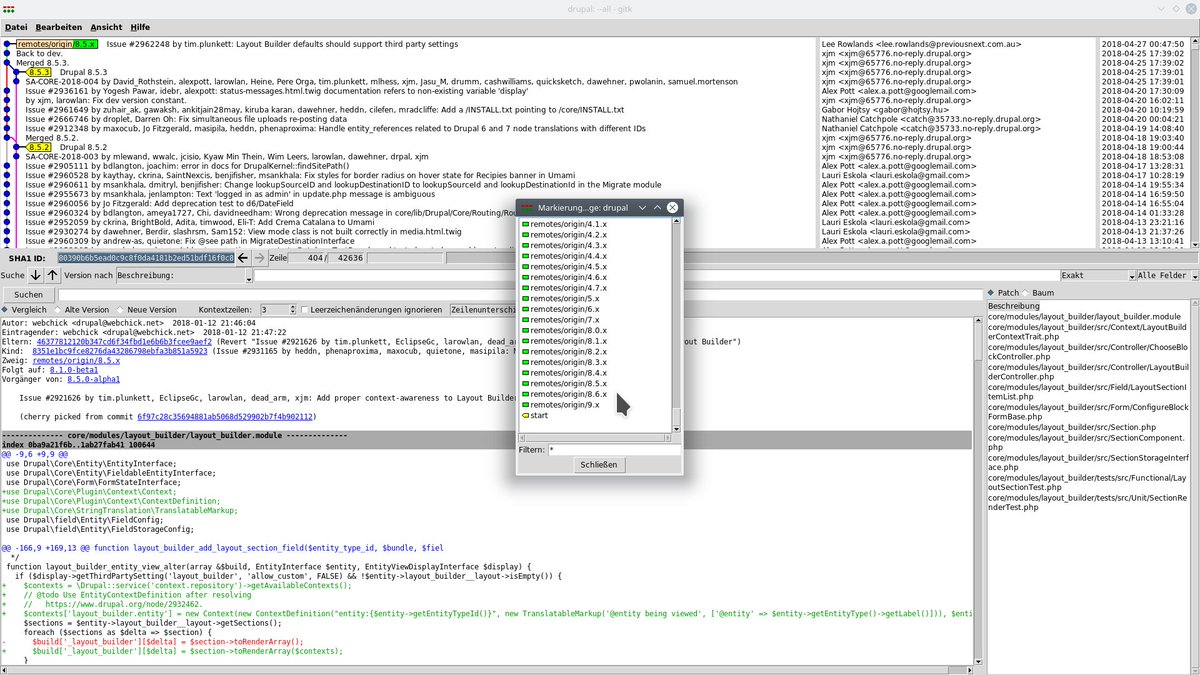The height and width of the screenshot is (675, 1200).
Task: Shade the dialog with its title bar down-chevron
Action: (643, 207)
